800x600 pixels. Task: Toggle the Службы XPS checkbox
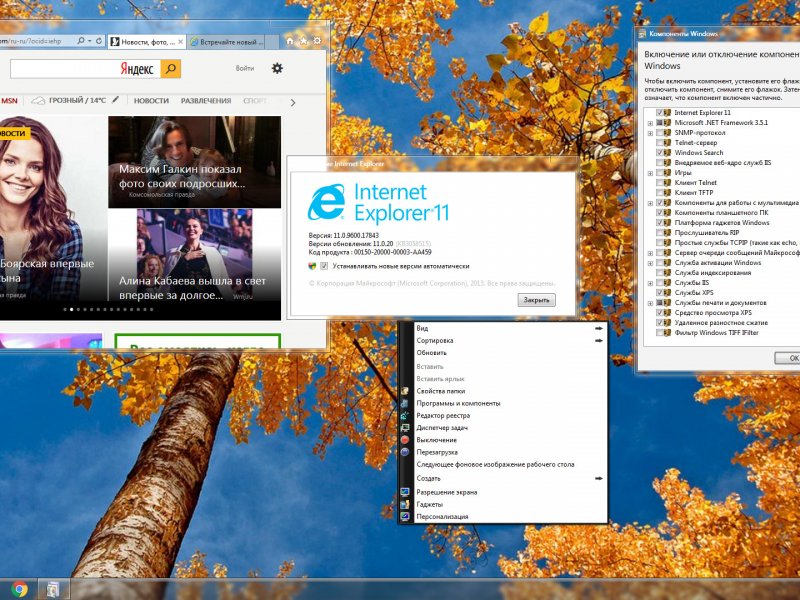click(x=660, y=292)
